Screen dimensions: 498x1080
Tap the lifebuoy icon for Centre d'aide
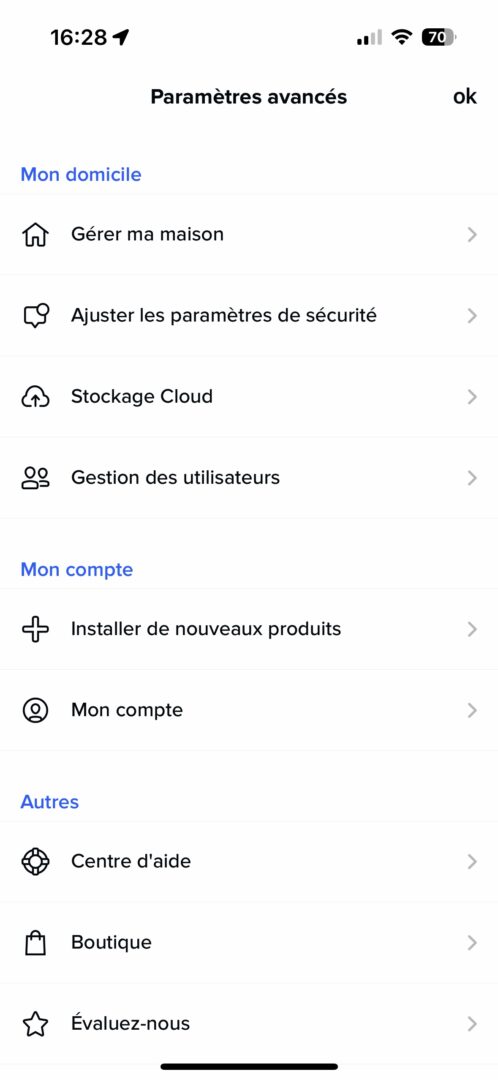tap(35, 862)
